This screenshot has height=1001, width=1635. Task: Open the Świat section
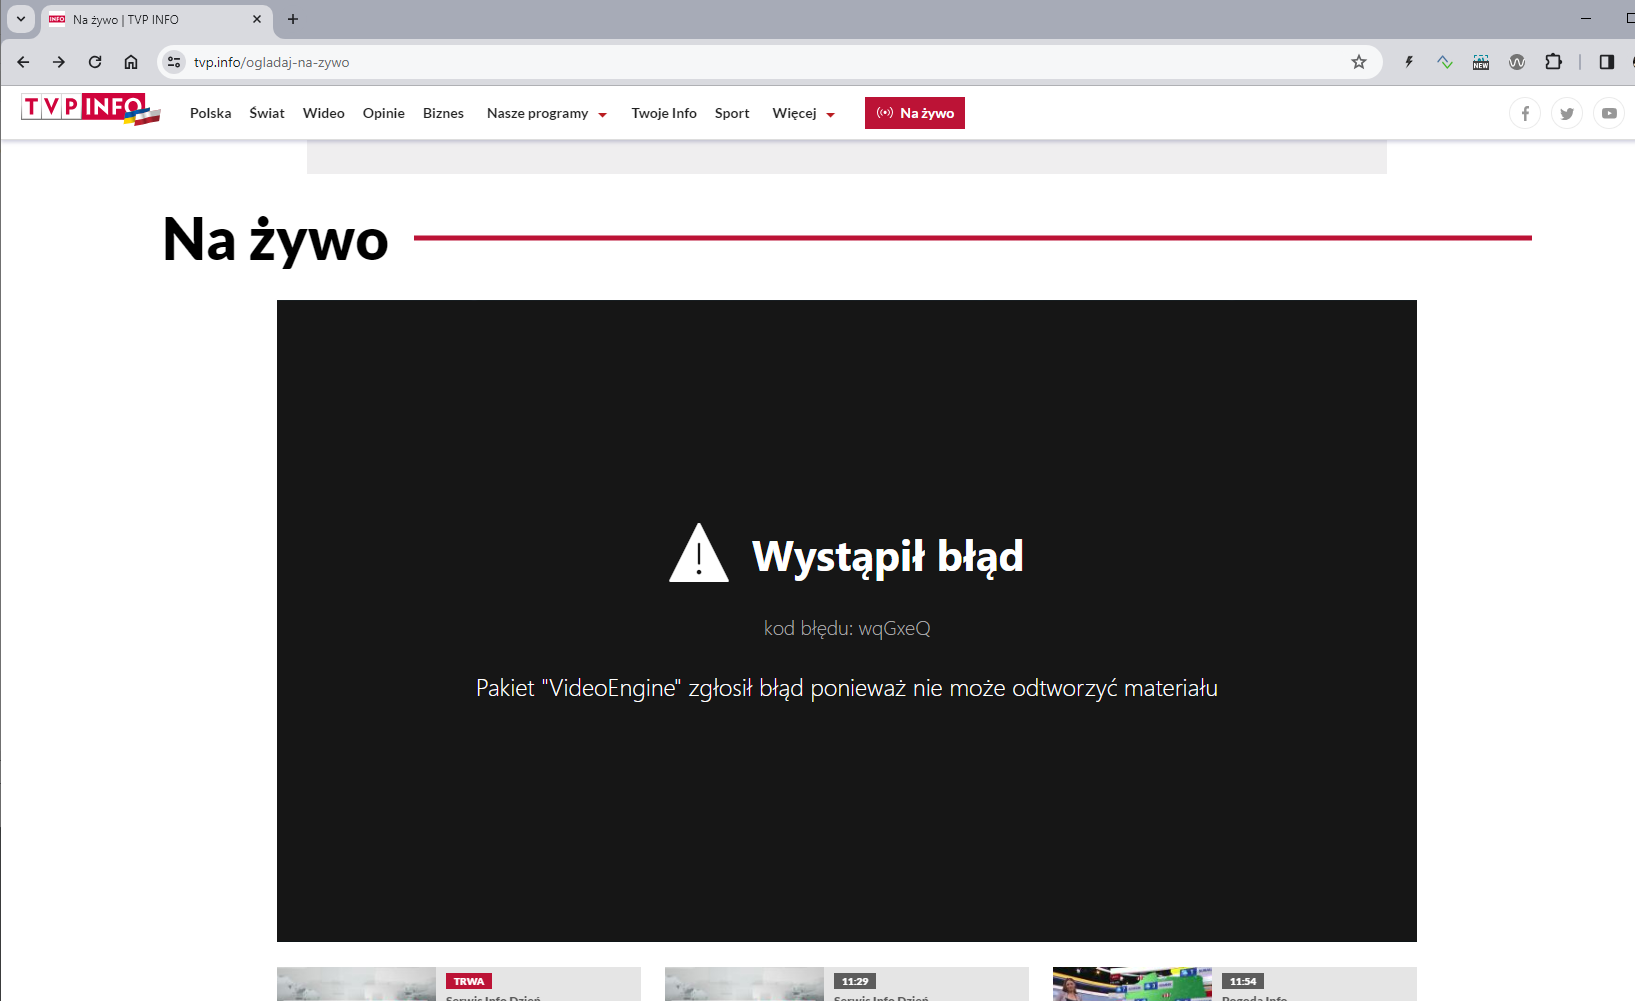pos(267,113)
